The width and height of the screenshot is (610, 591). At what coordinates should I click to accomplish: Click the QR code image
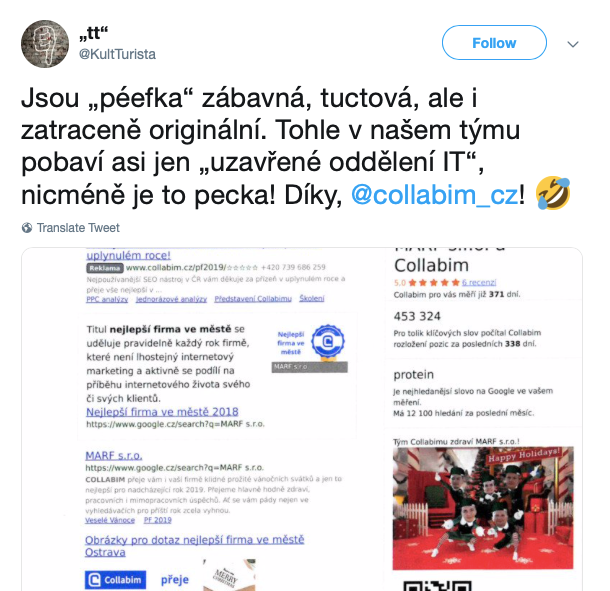[437, 586]
